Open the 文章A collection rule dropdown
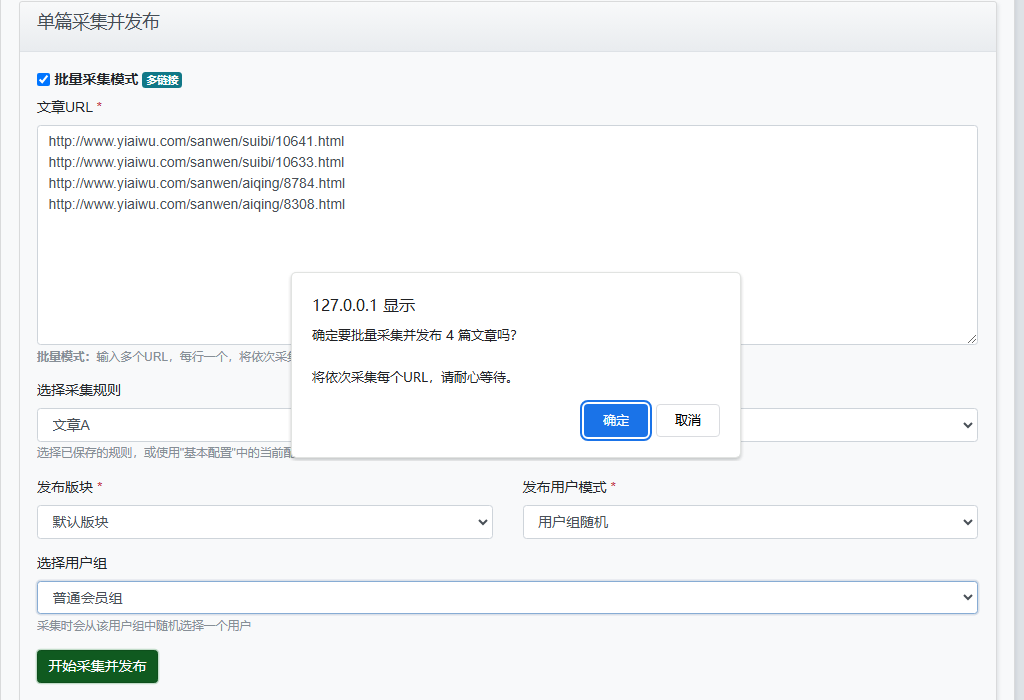 point(160,425)
